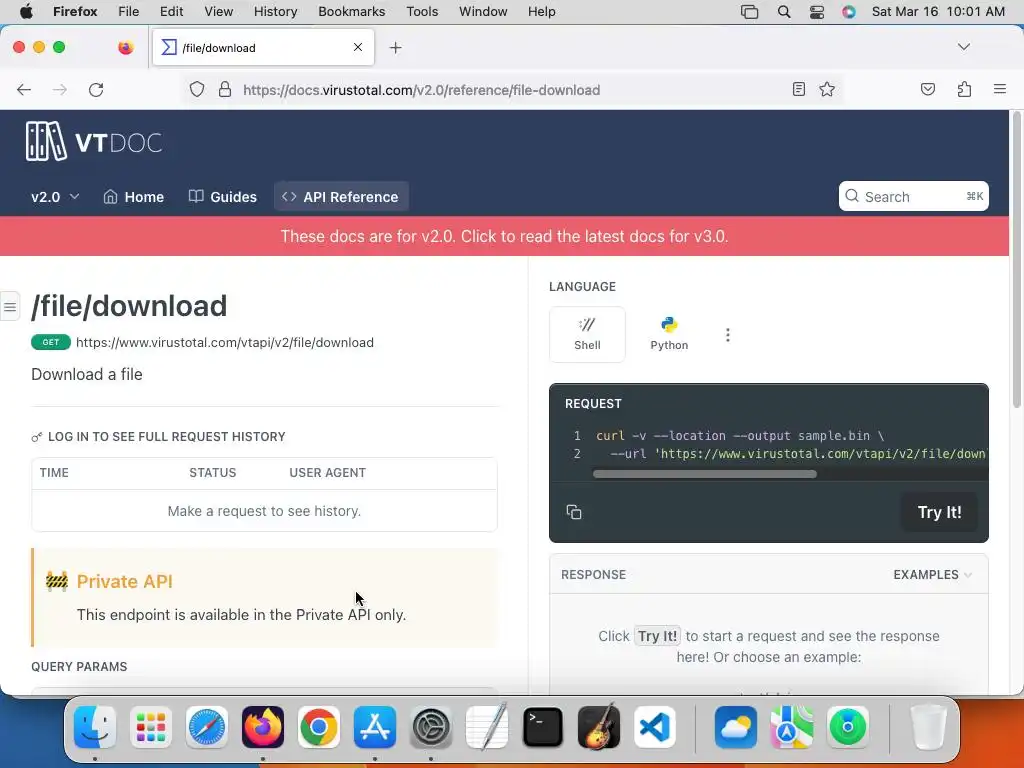Screen dimensions: 1024x768
Task: Click the site security padlock icon
Action: 225,89
